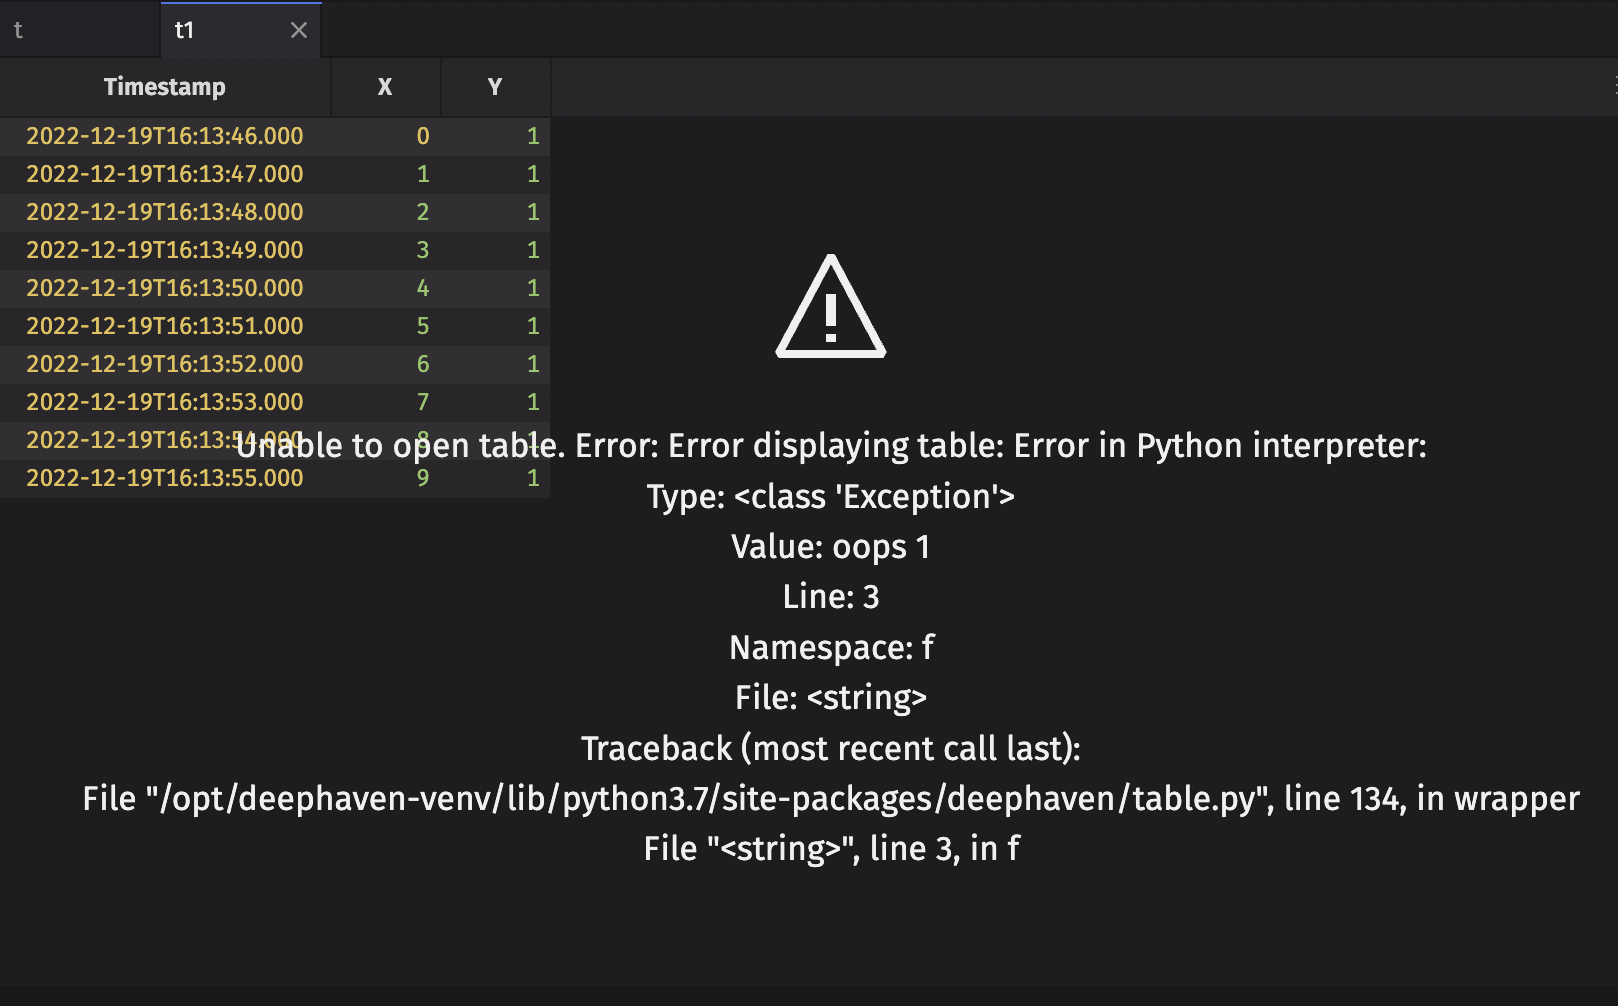Viewport: 1618px width, 1006px height.
Task: Click the X cell containing 9
Action: coord(422,478)
